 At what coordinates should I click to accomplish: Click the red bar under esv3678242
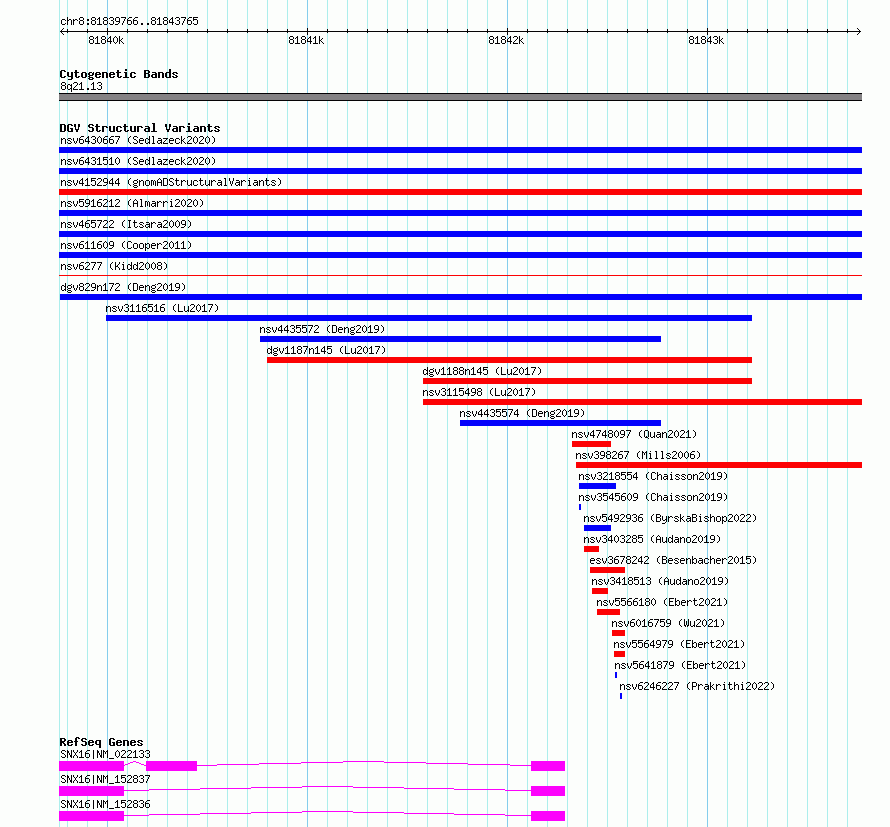point(607,570)
